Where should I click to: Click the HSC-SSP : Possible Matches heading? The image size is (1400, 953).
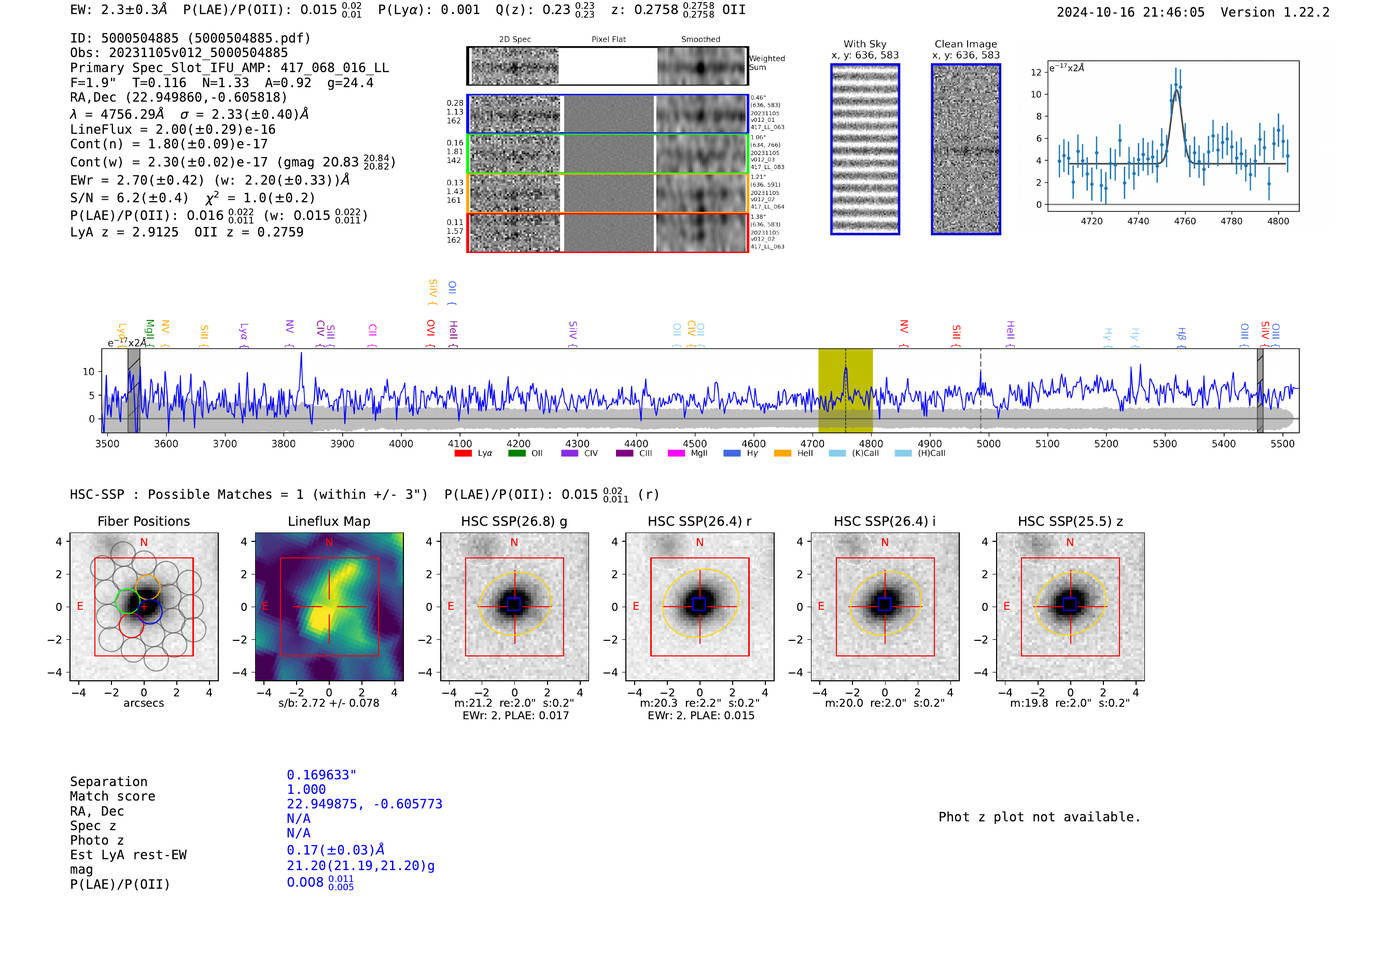[x=249, y=495]
